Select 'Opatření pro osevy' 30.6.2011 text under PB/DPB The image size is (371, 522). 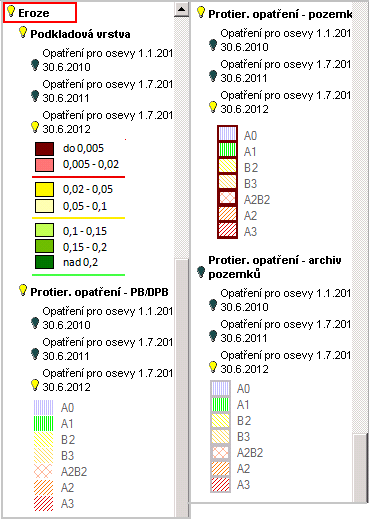pyautogui.click(x=108, y=349)
